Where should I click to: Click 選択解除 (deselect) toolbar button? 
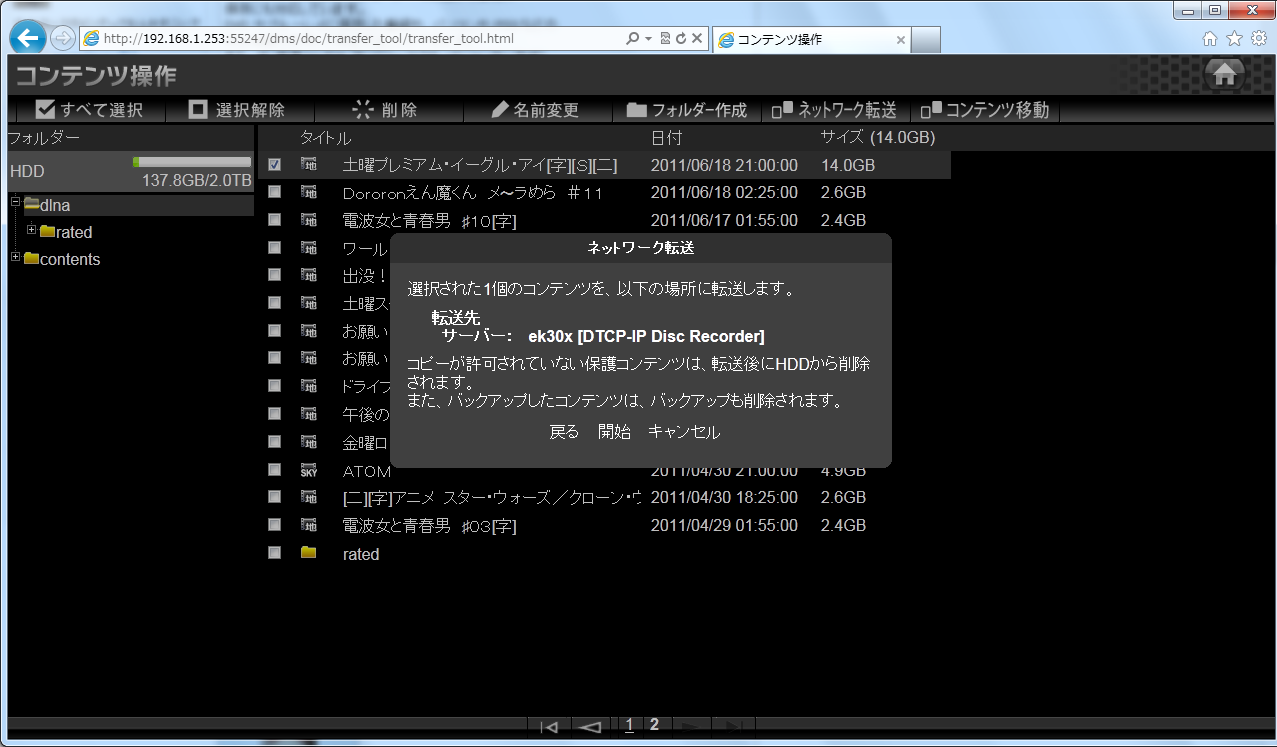(x=238, y=110)
